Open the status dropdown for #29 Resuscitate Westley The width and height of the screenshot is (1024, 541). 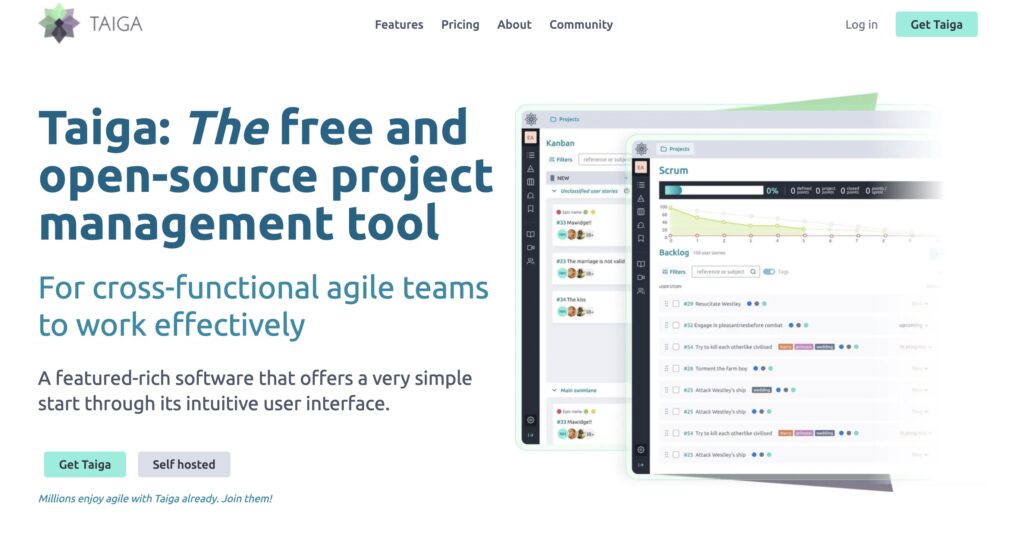(920, 304)
